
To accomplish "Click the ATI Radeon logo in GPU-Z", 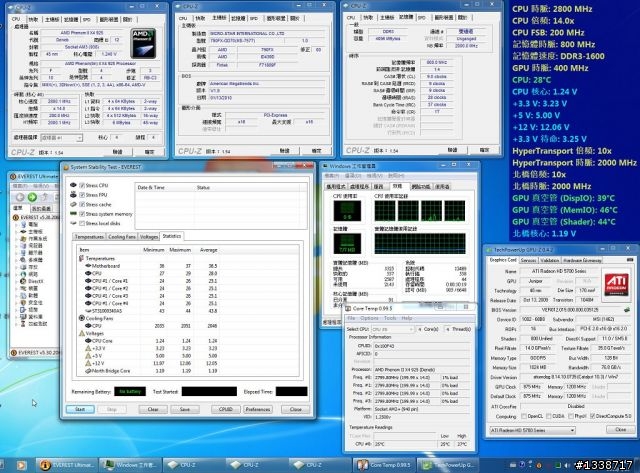I will click(x=617, y=284).
